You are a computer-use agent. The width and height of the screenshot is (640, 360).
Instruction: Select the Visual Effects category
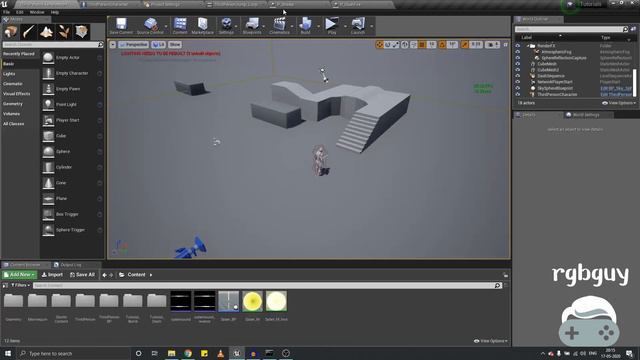[x=17, y=94]
